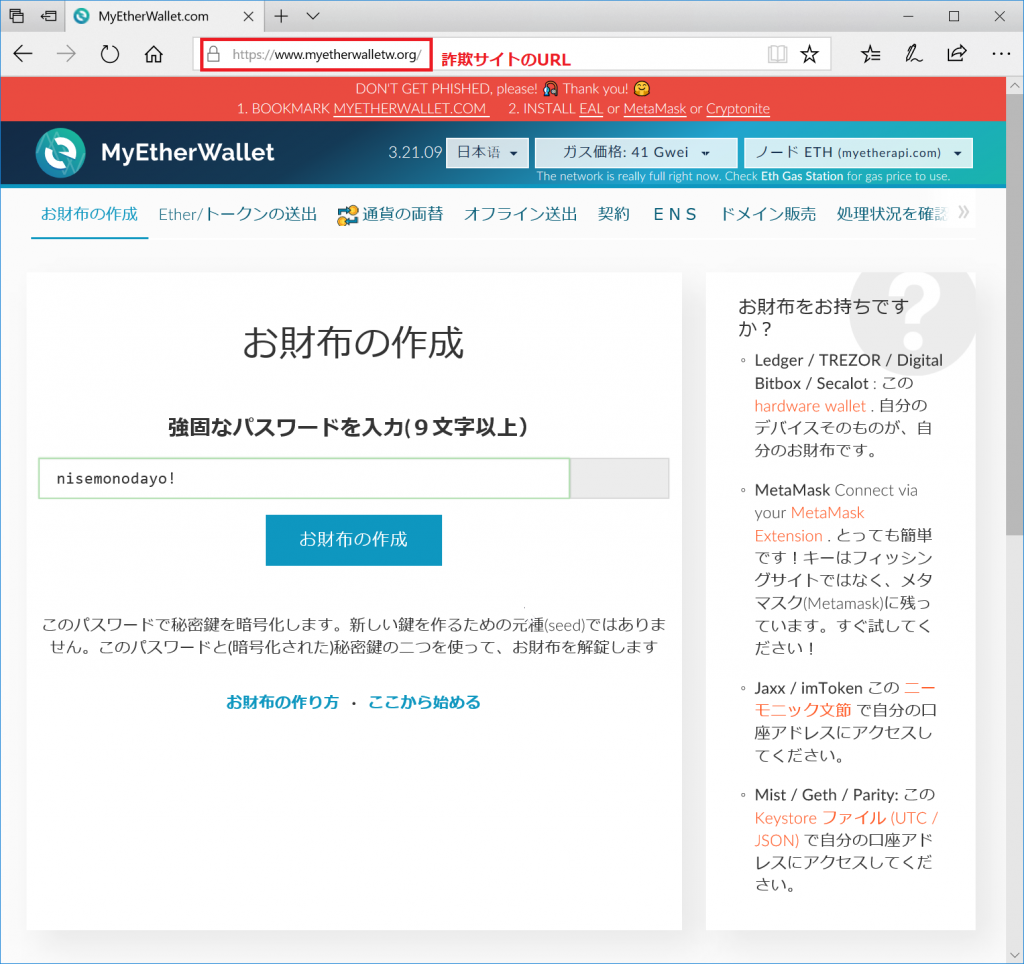Open the Eth Gas Station link
1024x964 pixels.
[802, 176]
